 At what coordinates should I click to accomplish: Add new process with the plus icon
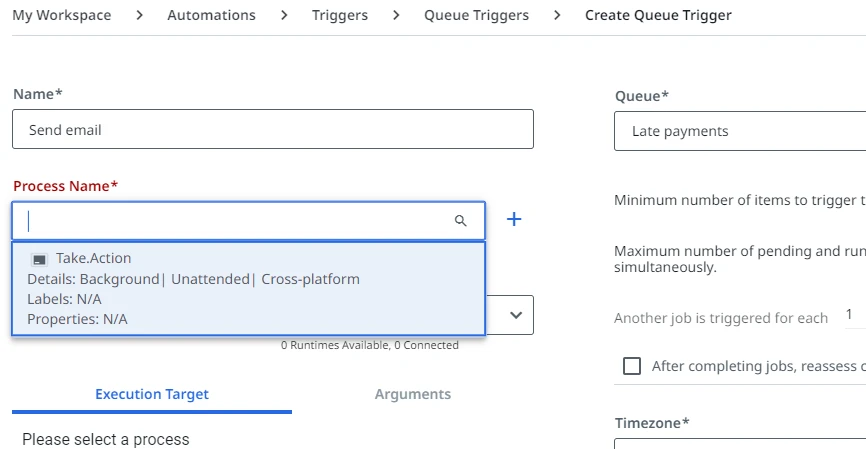pos(514,219)
